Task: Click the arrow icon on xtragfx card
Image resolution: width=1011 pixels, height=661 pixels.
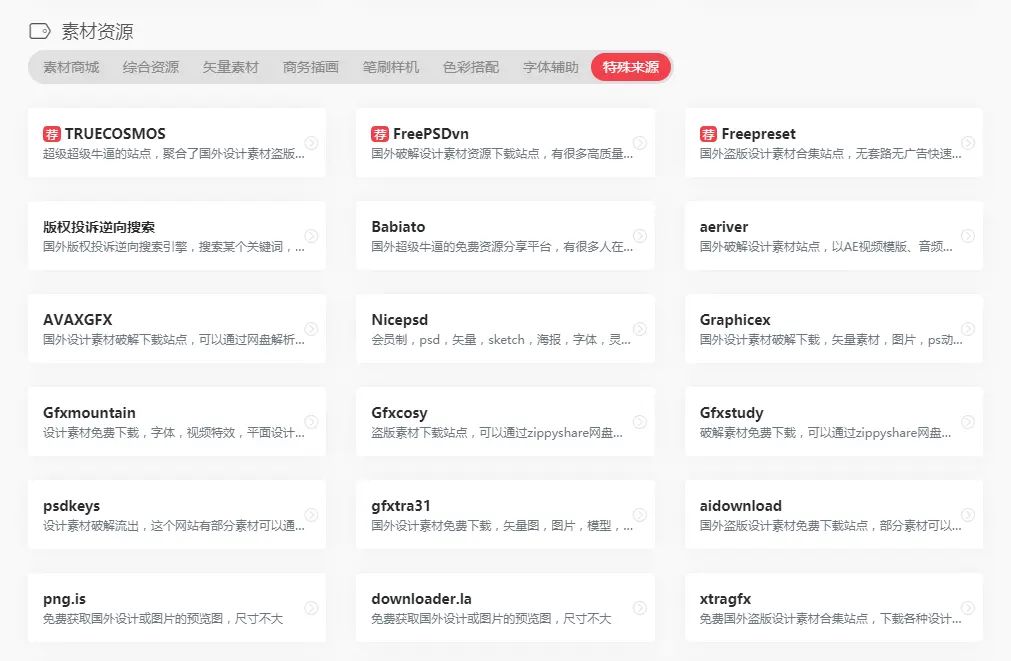Action: pos(966,607)
